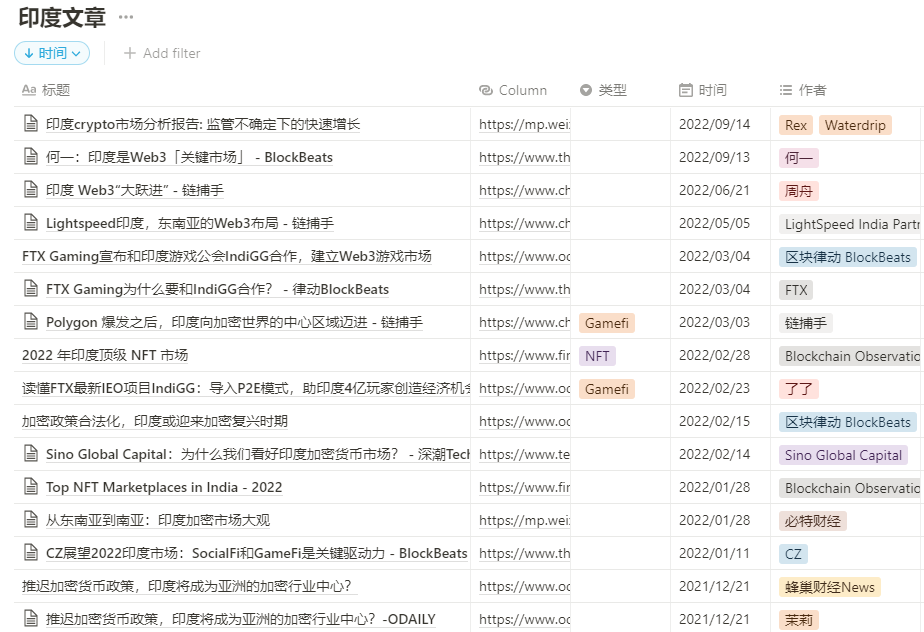Click page icon of 推迟加密货币政策 -ODAILY row
The height and width of the screenshot is (632, 924).
[x=31, y=619]
